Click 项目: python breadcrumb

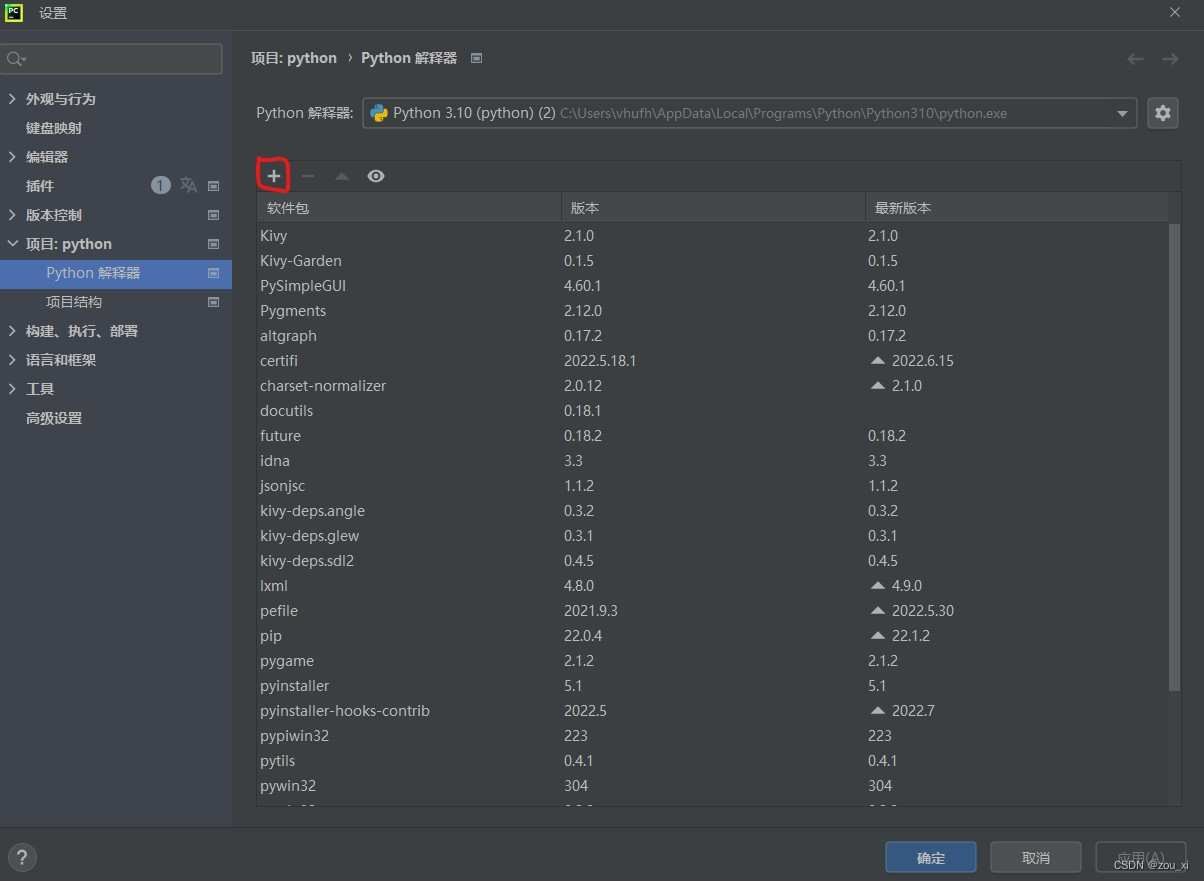tap(294, 58)
